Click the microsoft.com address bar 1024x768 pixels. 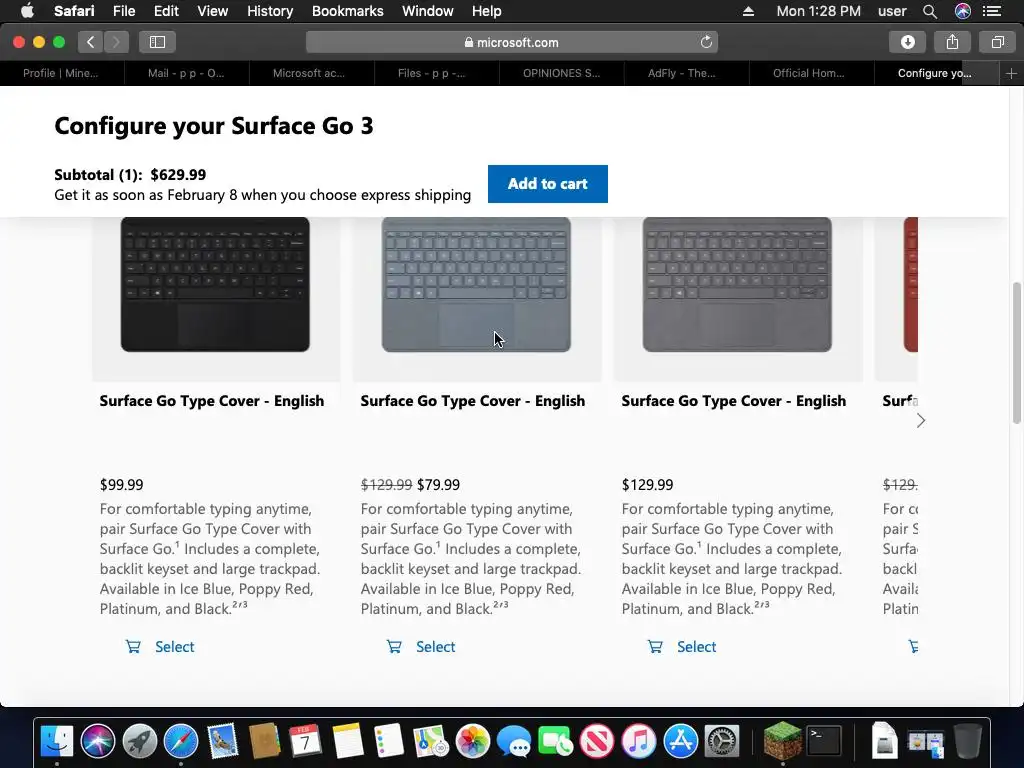[x=511, y=42]
